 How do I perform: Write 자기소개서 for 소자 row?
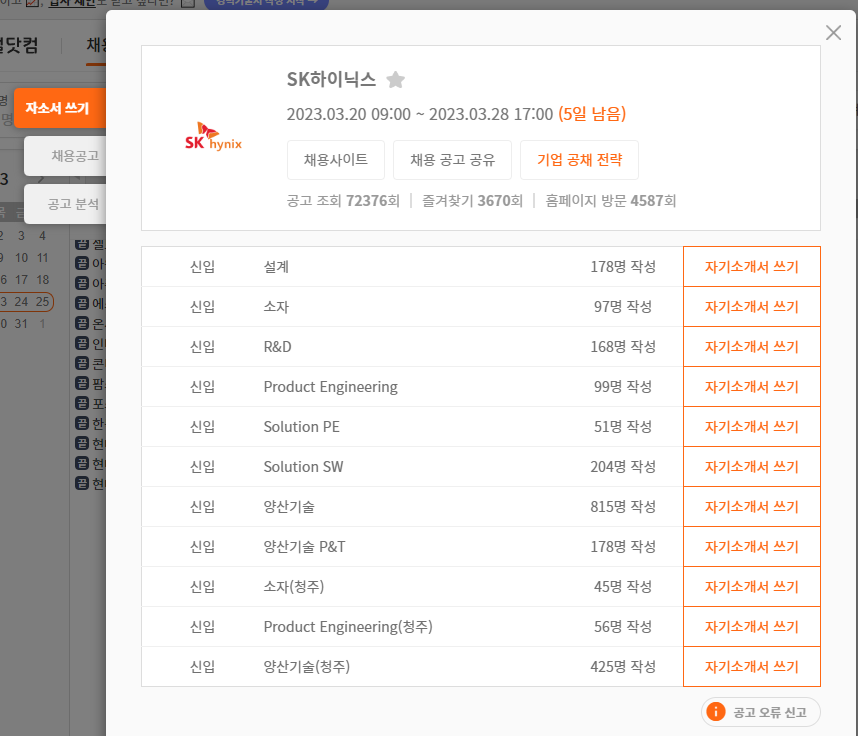(x=752, y=306)
